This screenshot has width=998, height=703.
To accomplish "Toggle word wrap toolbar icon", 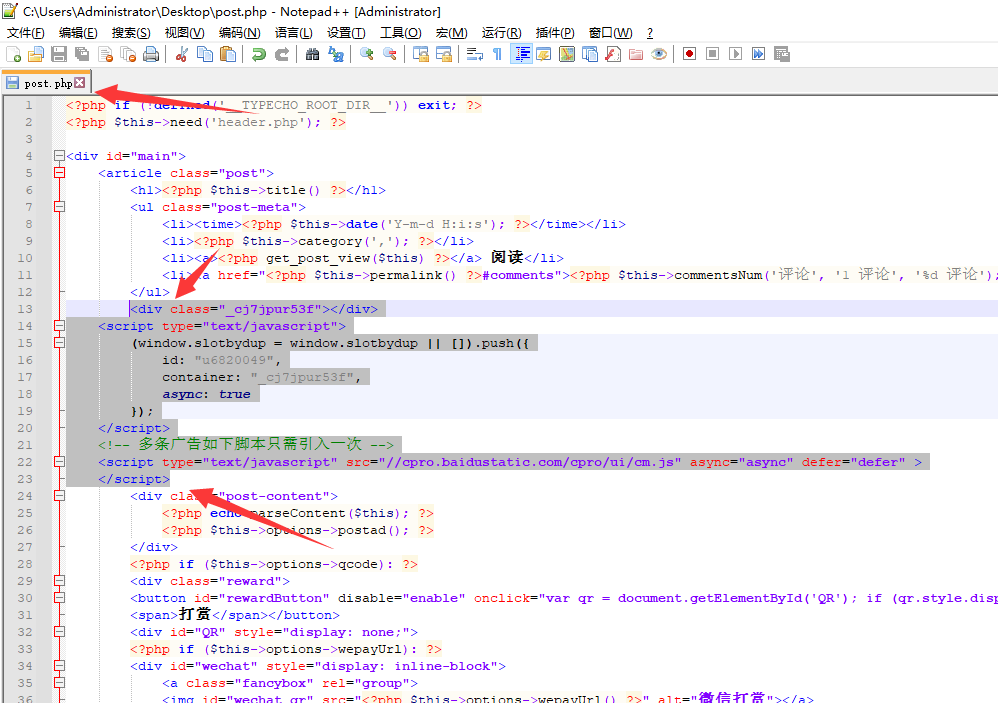I will (475, 54).
